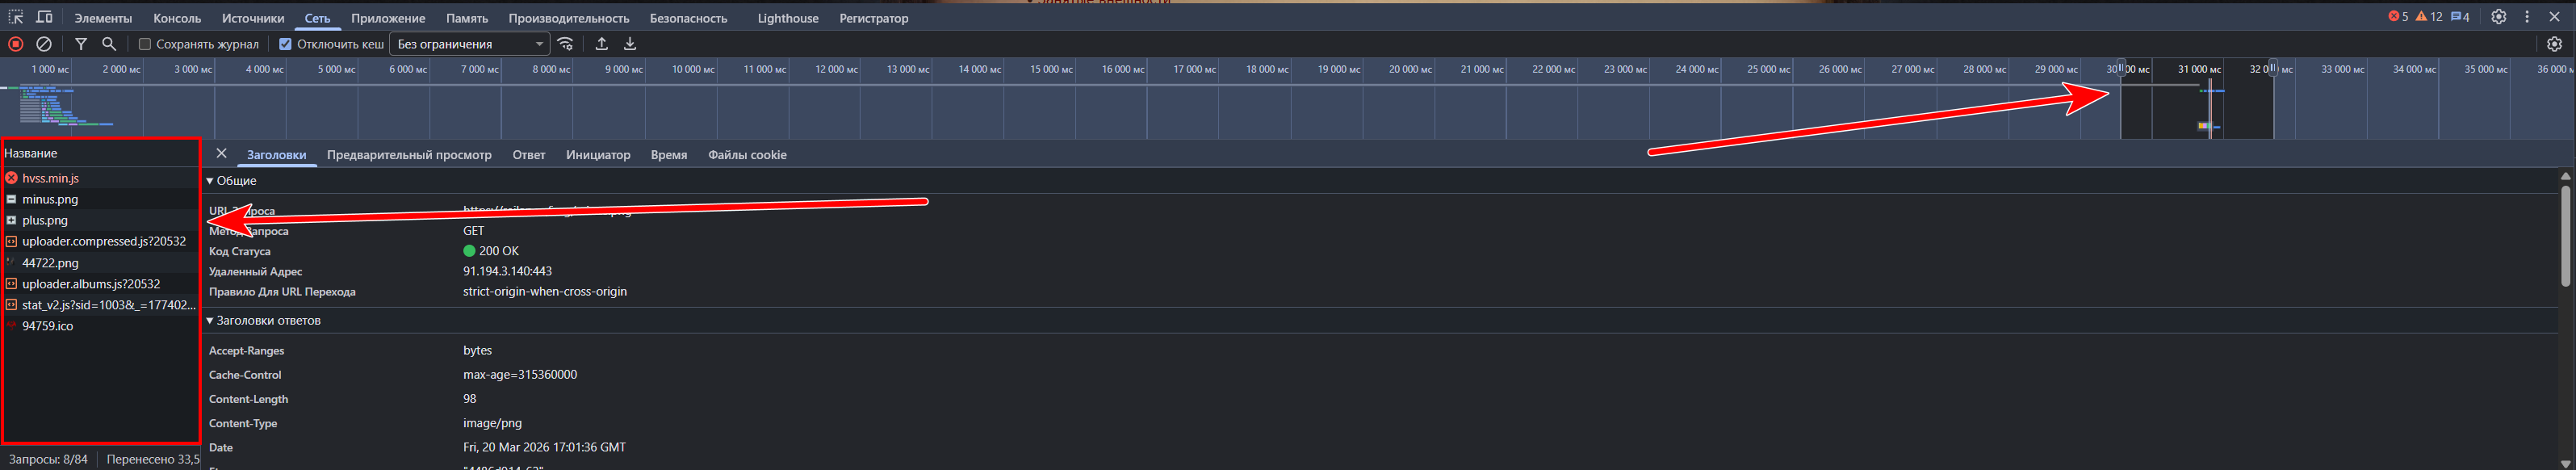Import HAR file with upload arrow

(601, 44)
